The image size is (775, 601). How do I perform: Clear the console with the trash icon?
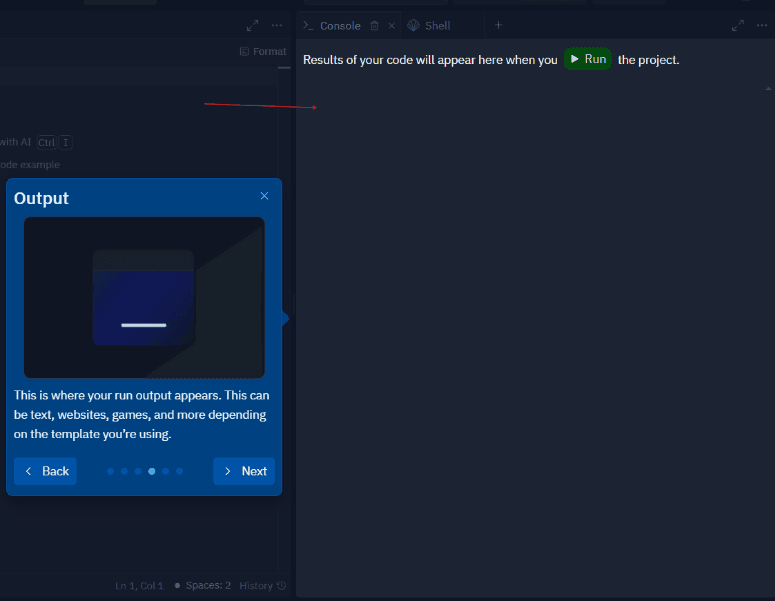click(374, 26)
